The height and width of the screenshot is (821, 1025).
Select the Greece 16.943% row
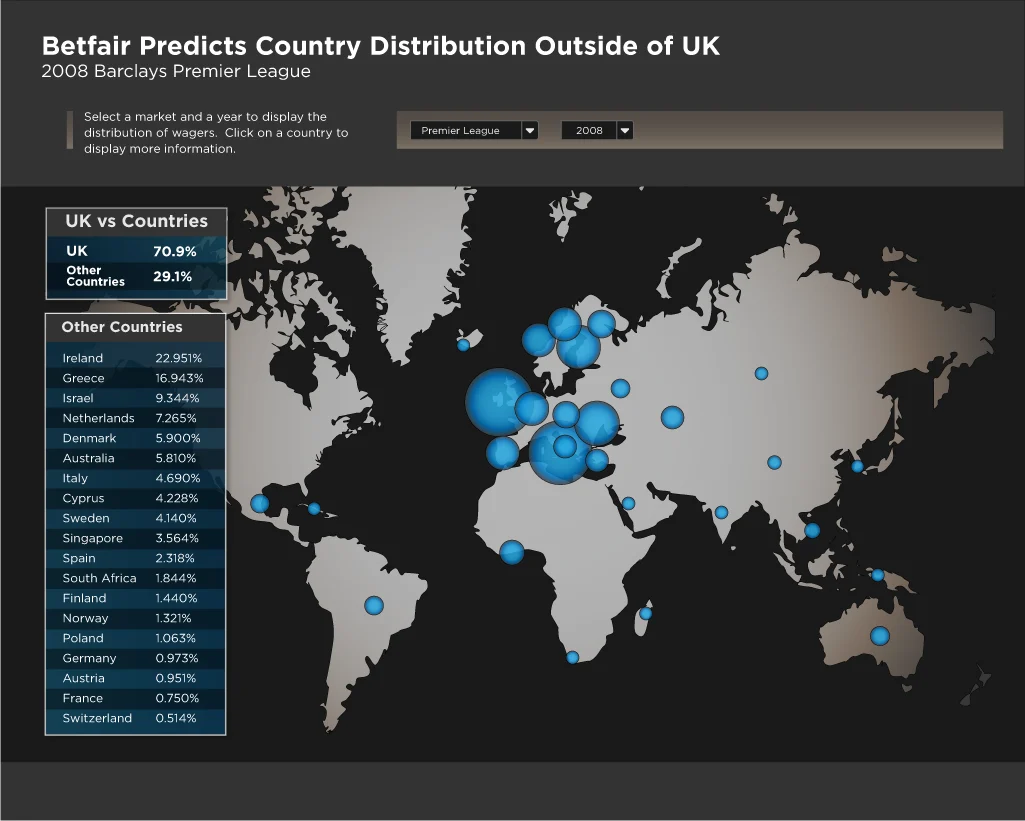click(x=135, y=378)
